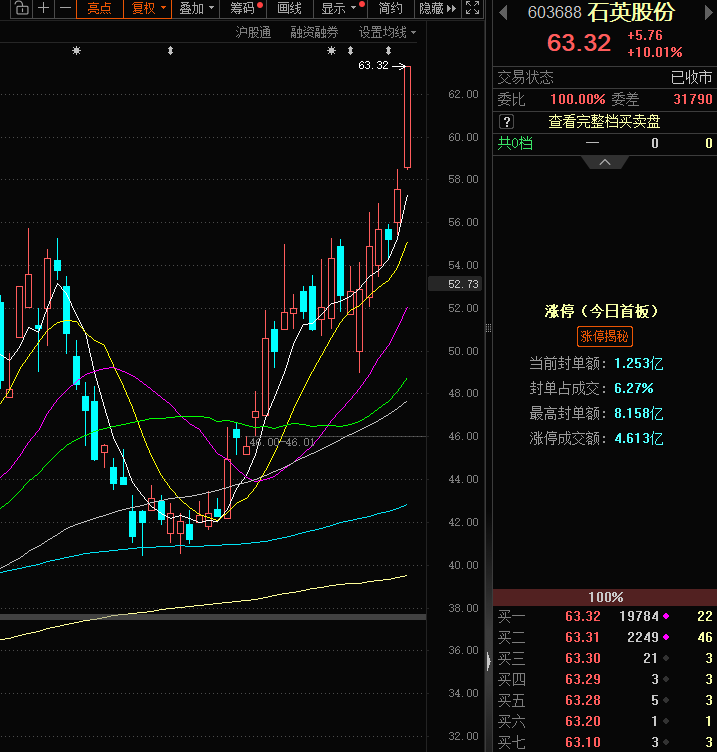Click the 涨停（今日首板）heading

tap(604, 311)
